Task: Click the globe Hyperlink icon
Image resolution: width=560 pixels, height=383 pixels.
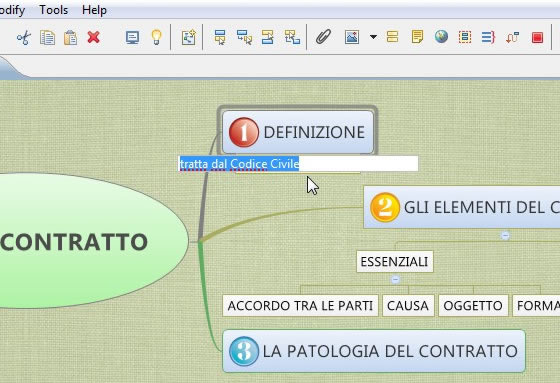Action: 441,36
